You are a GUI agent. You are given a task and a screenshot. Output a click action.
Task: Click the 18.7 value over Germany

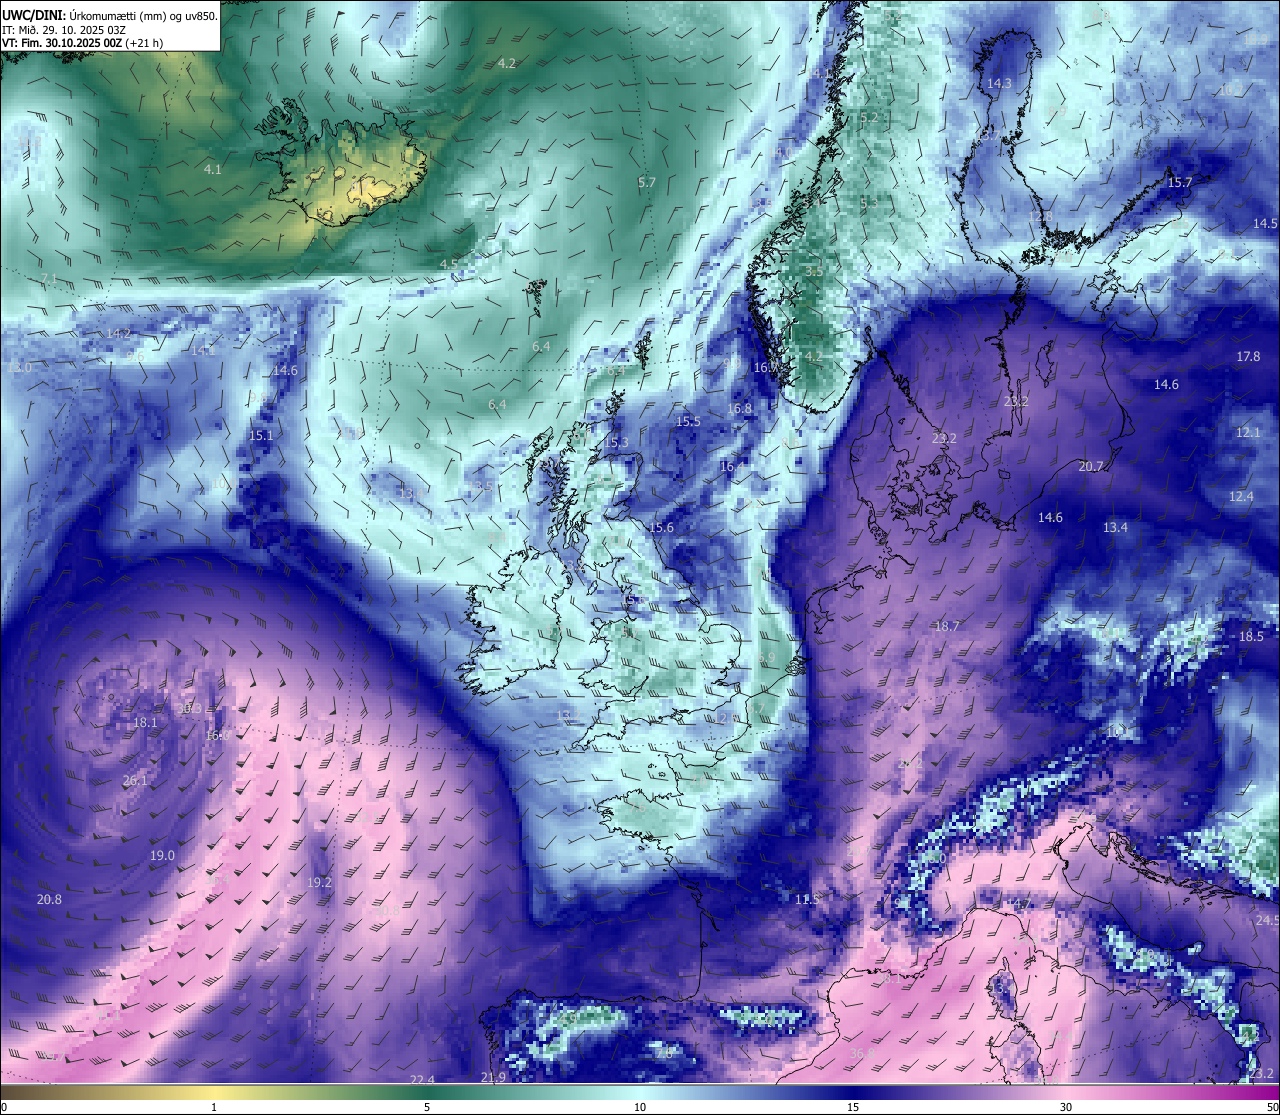click(946, 626)
